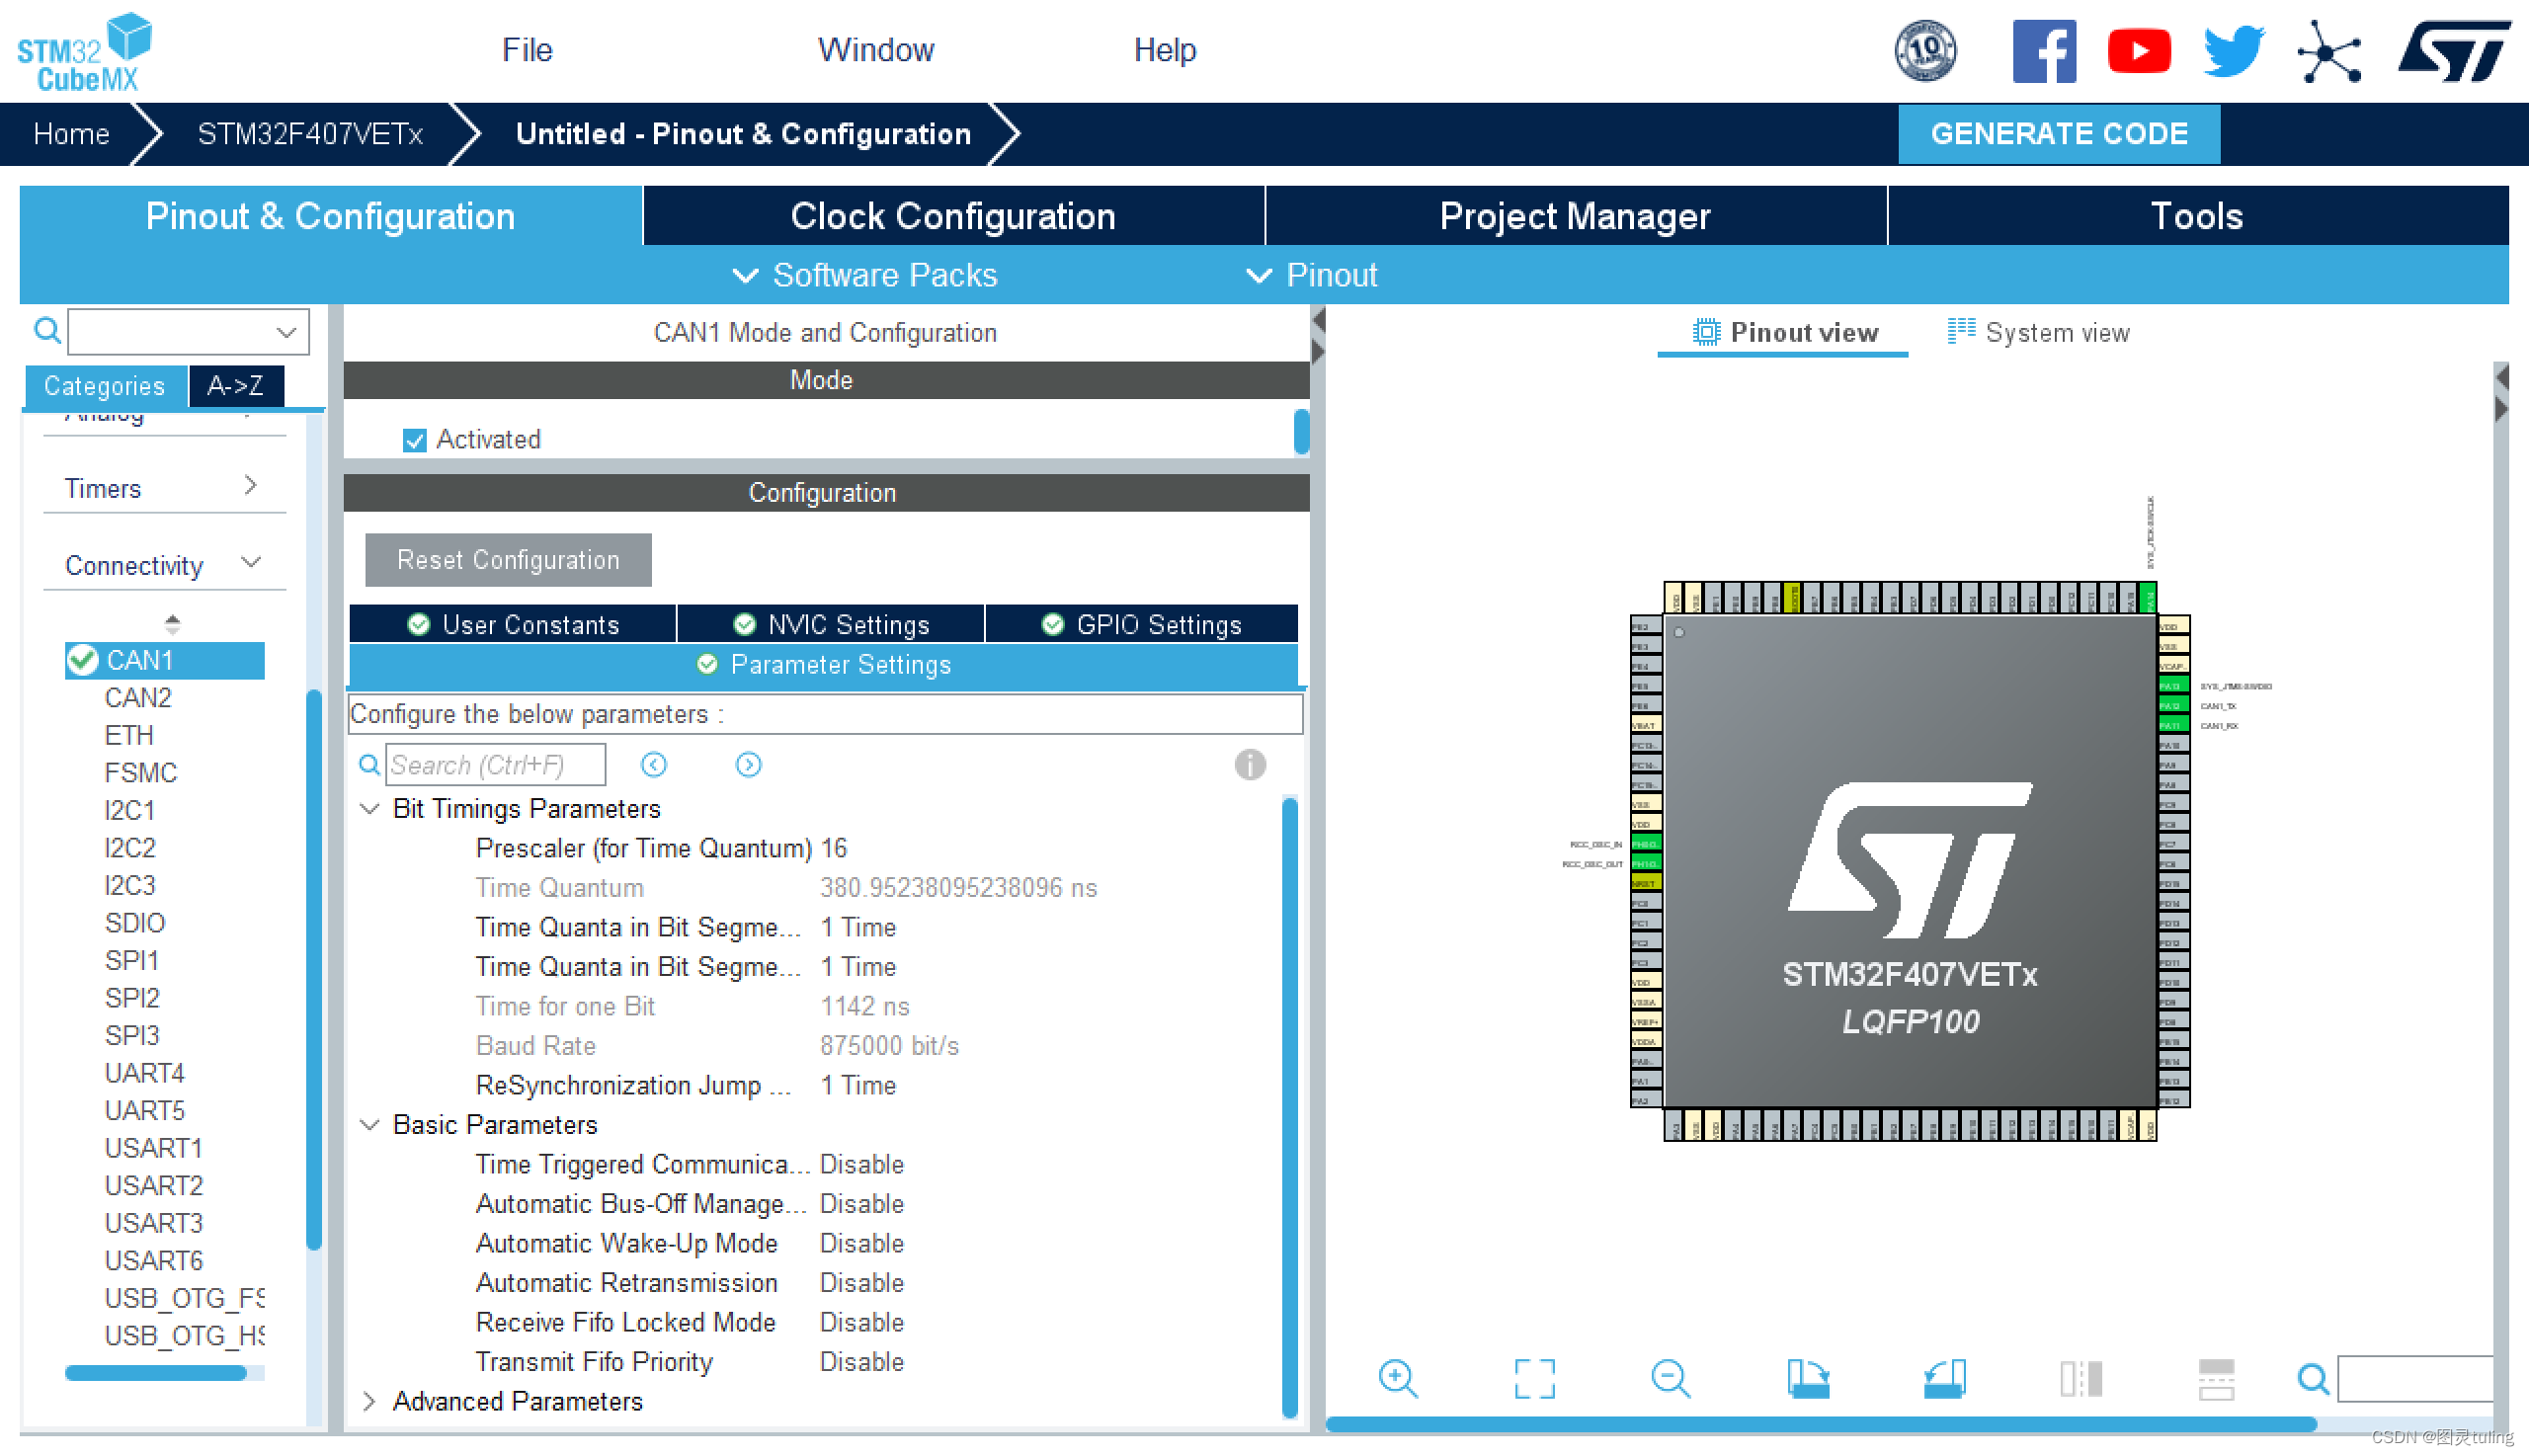Select USART1 peripheral
Screen dimensions: 2529x1456
153,1148
